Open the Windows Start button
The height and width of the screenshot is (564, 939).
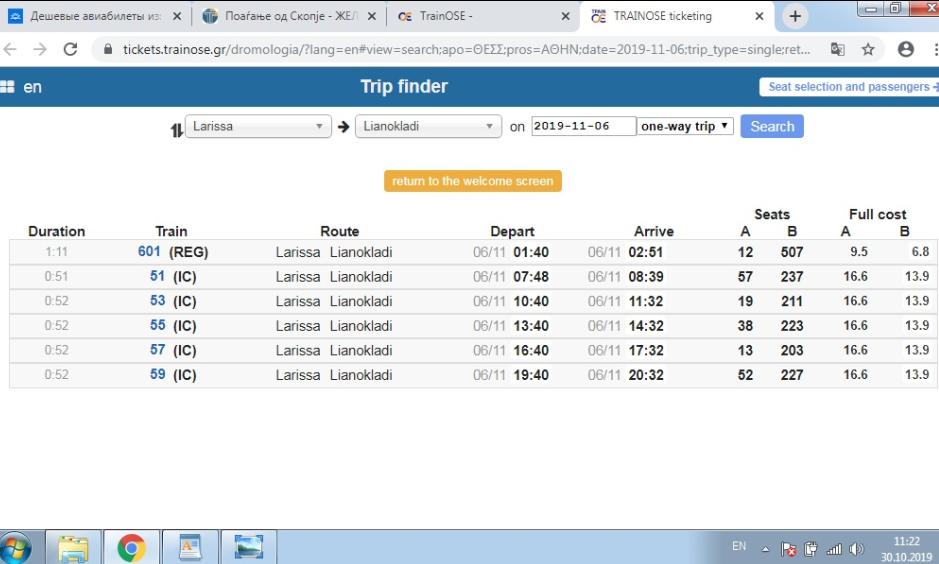(16, 547)
